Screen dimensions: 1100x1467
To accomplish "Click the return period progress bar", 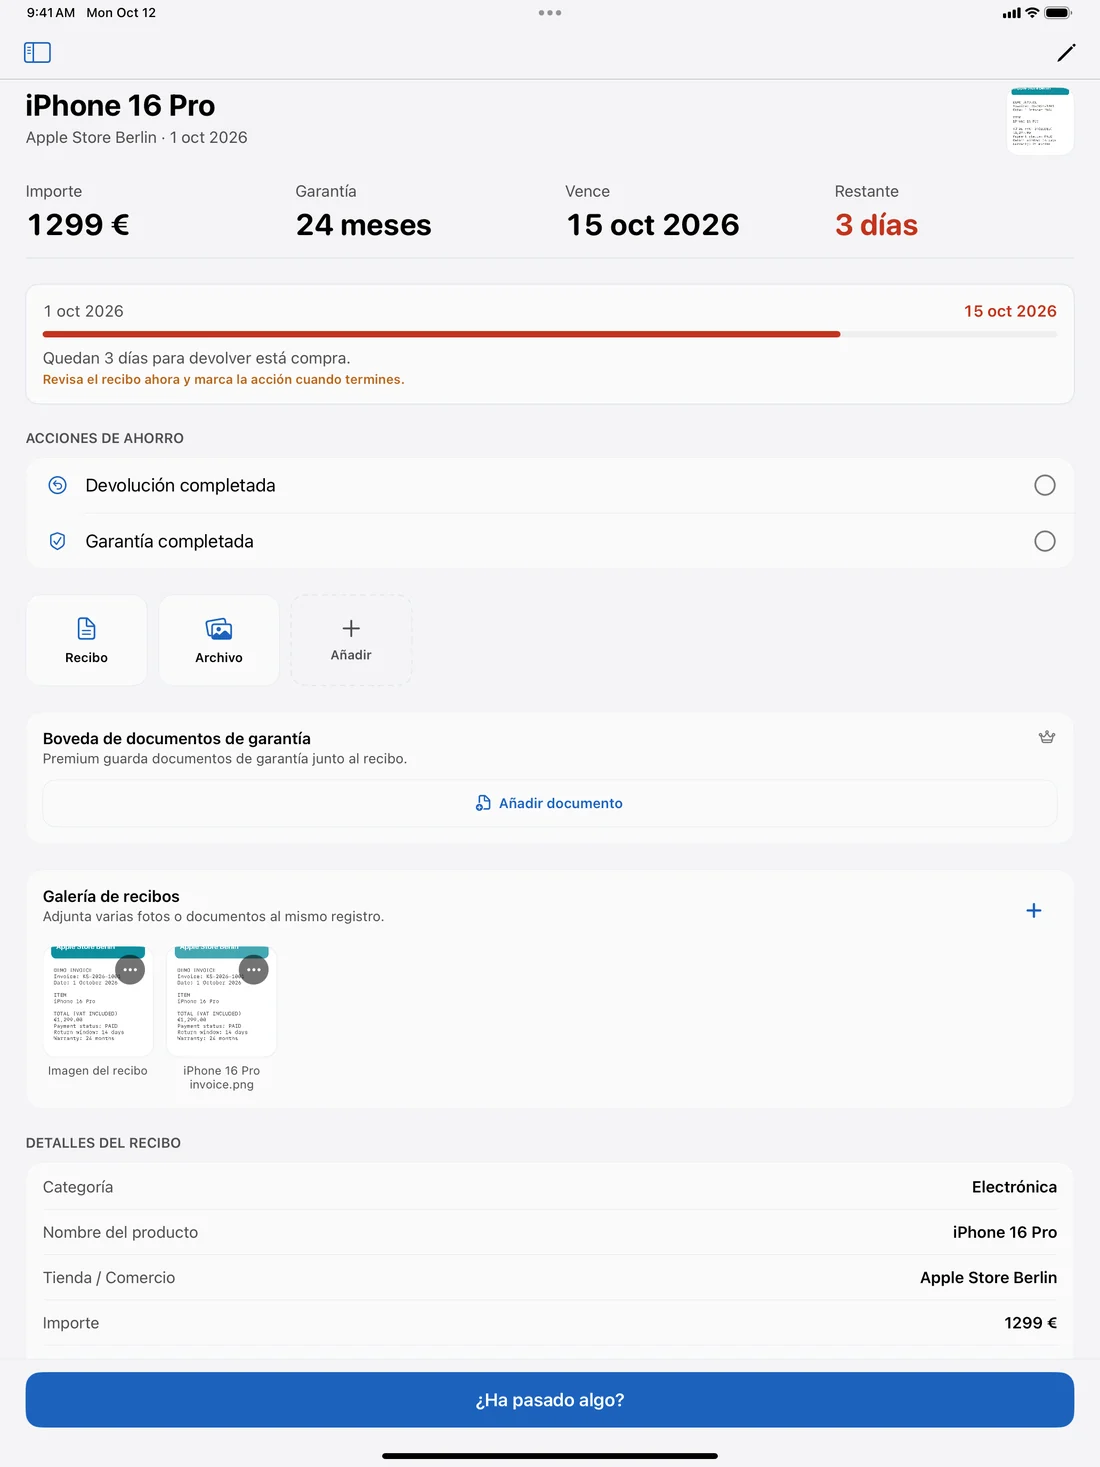I will (x=550, y=334).
